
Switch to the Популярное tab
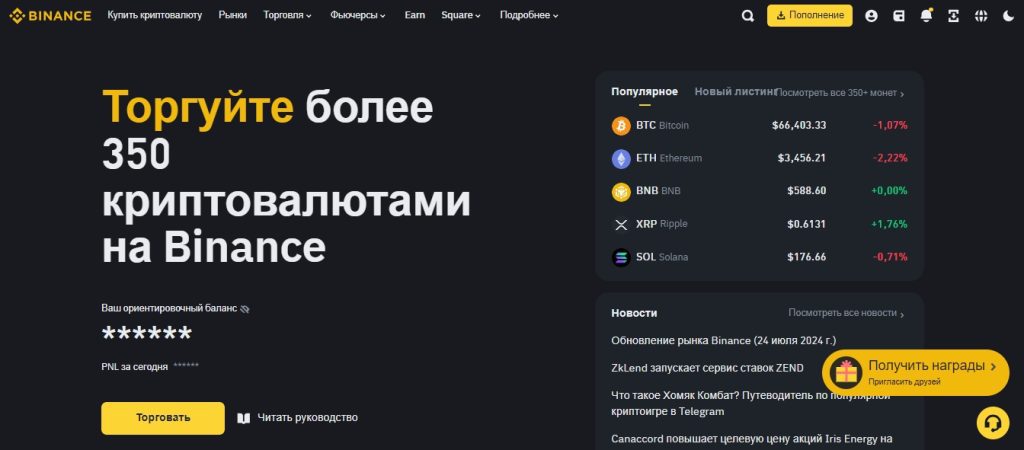(x=645, y=92)
